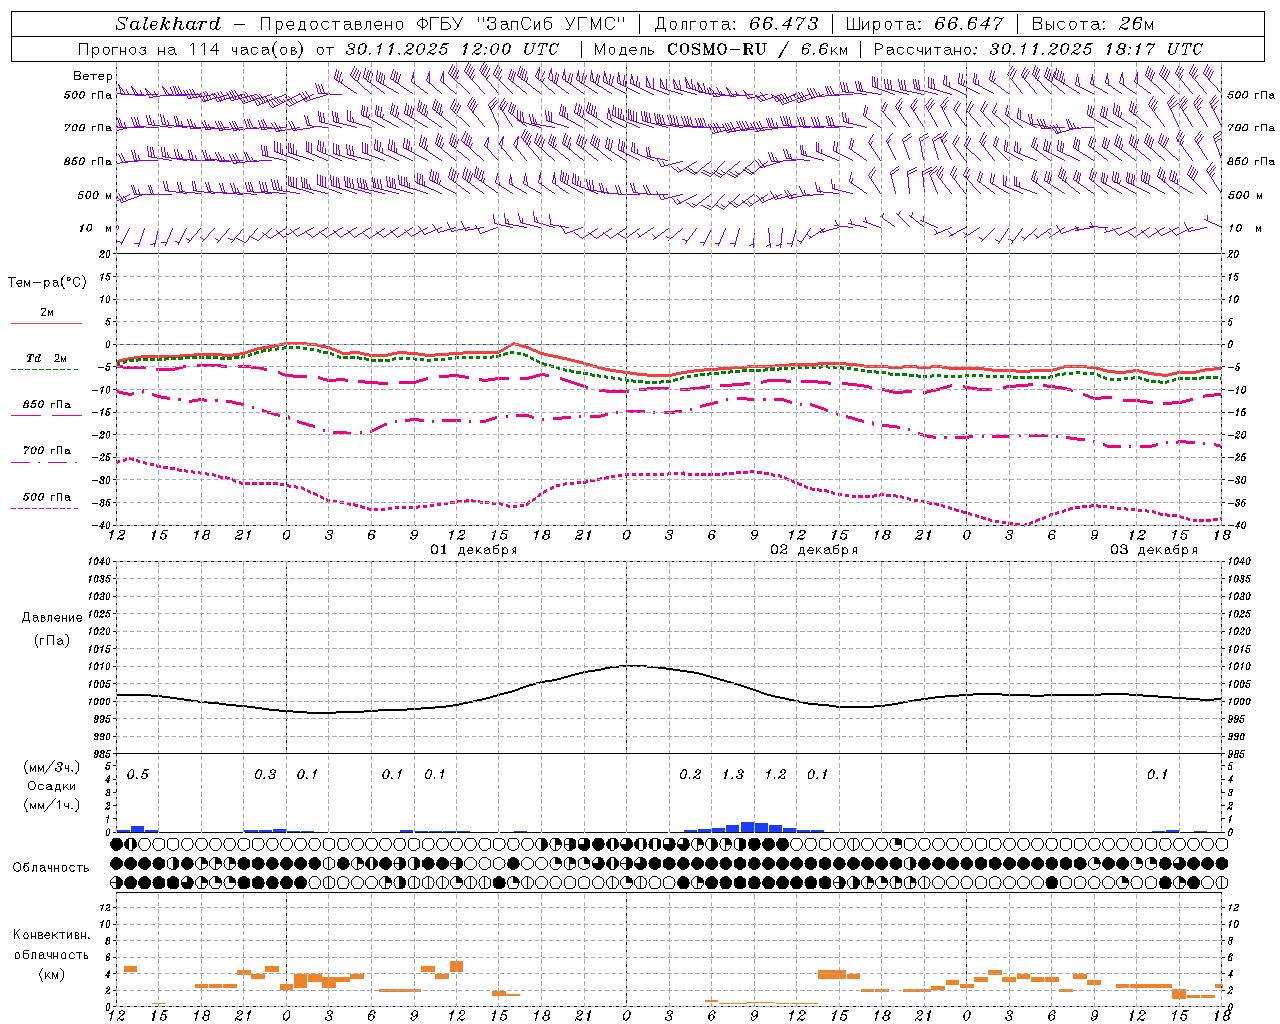Click the "0.3" precipitation value
The height and width of the screenshot is (1024, 1280).
[265, 774]
